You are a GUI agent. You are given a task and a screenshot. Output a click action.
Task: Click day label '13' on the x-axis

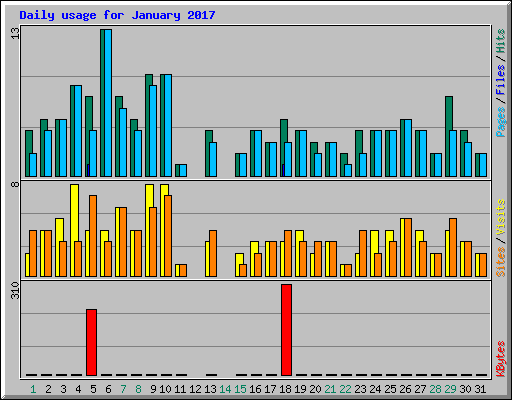(x=210, y=389)
